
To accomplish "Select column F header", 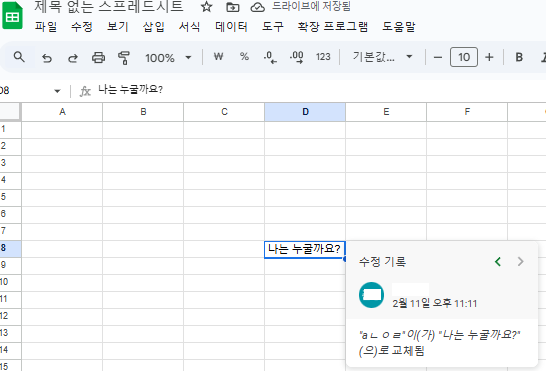I will [x=467, y=112].
